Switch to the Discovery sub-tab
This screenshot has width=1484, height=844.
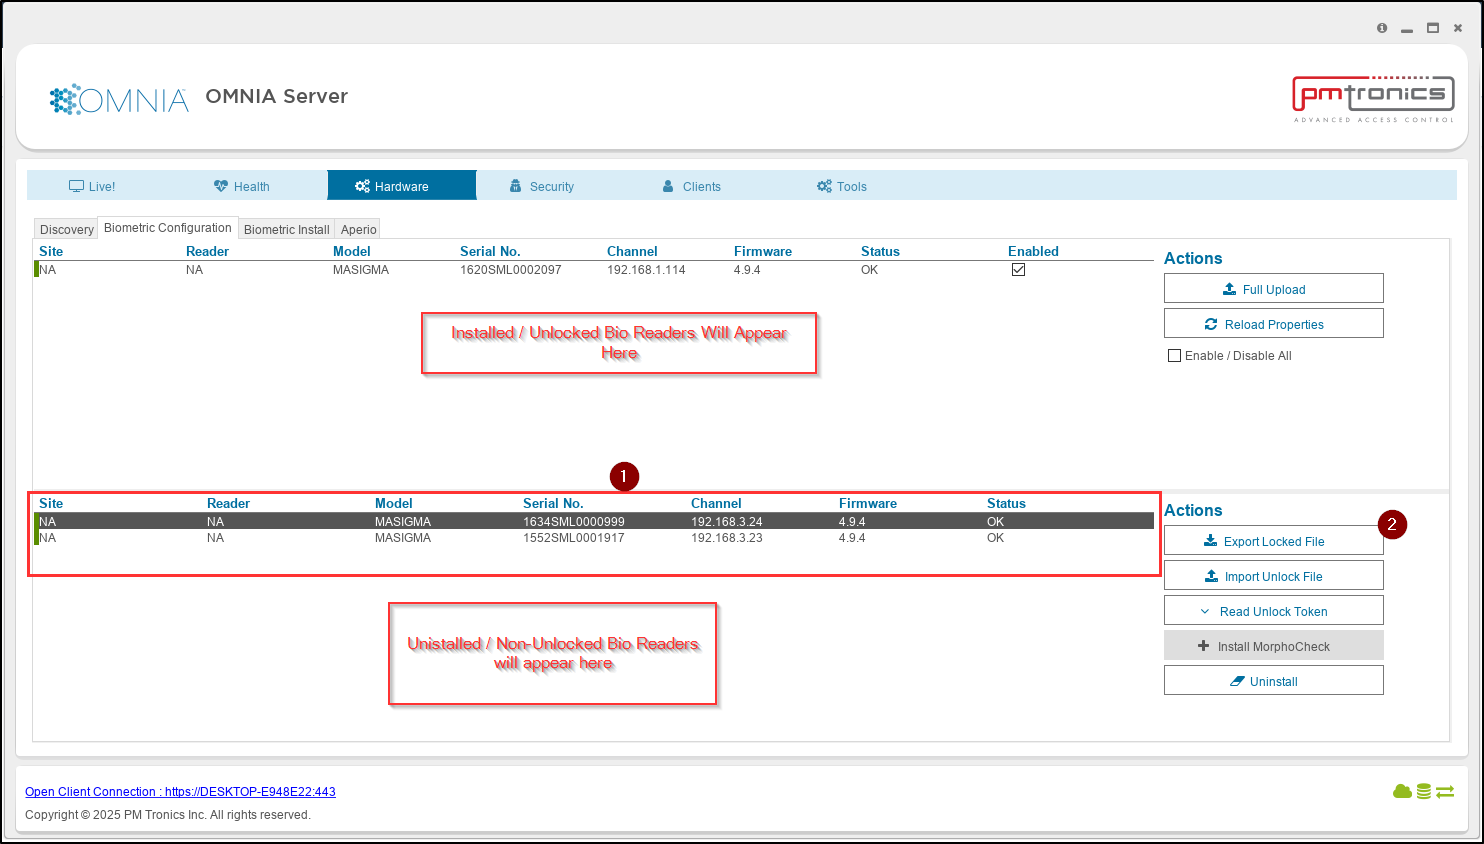click(66, 229)
